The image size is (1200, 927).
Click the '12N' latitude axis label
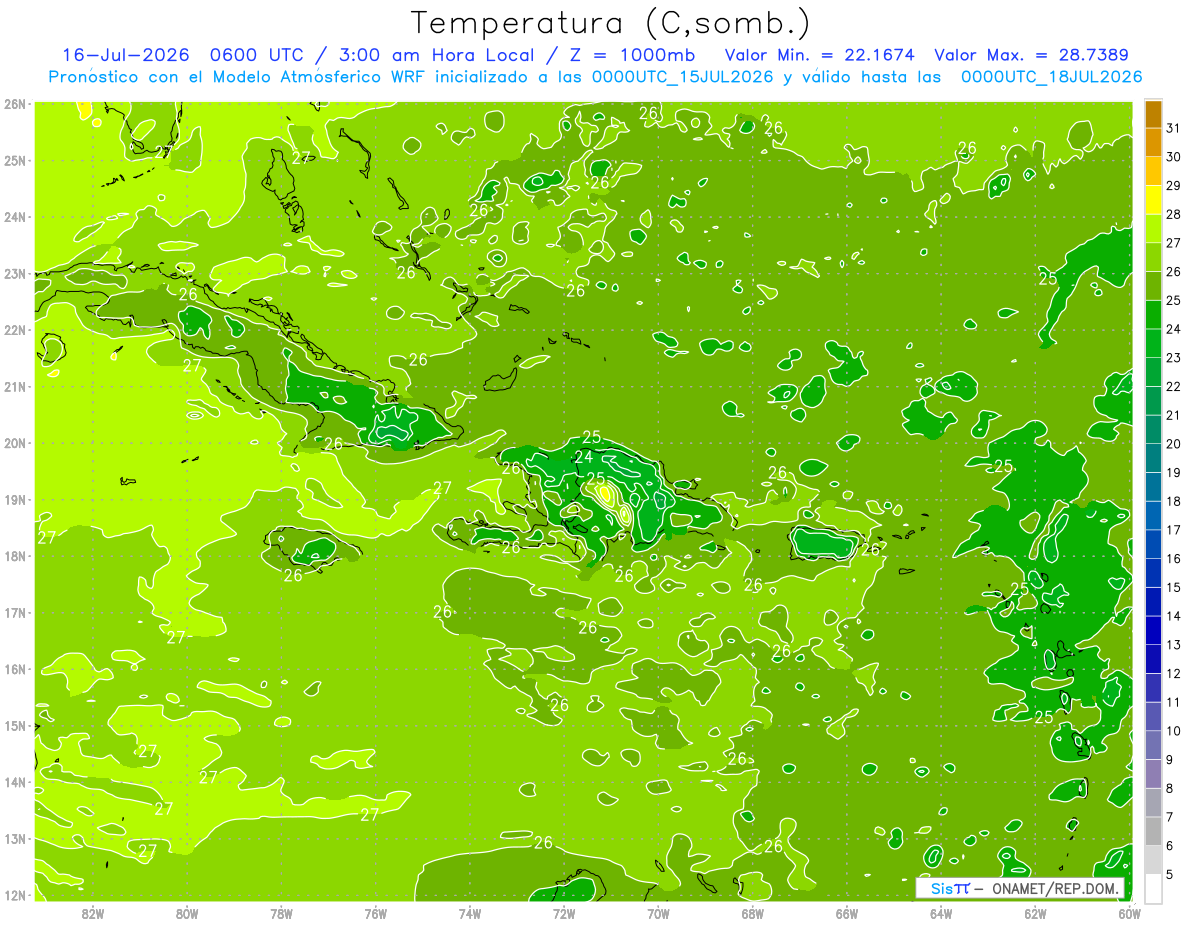[15, 894]
